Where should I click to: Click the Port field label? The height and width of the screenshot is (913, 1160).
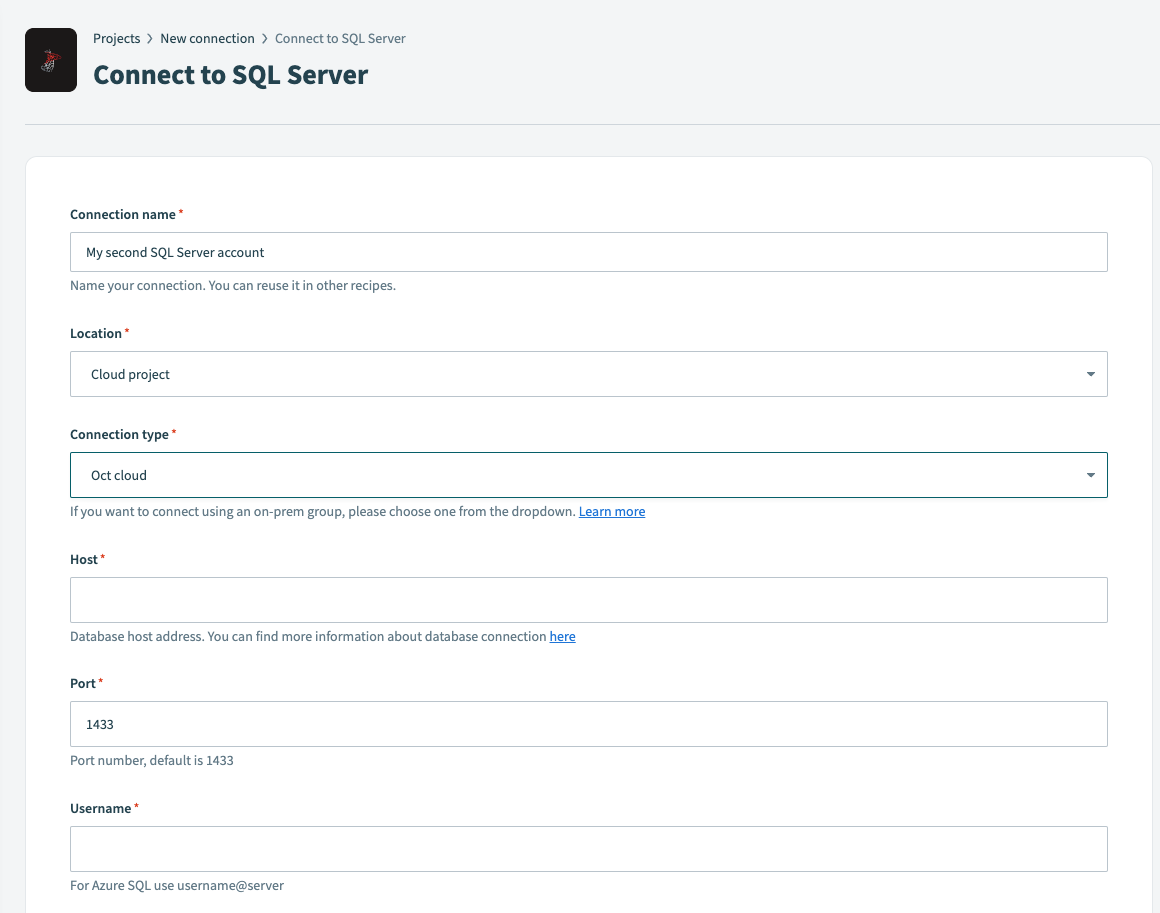pyautogui.click(x=81, y=683)
